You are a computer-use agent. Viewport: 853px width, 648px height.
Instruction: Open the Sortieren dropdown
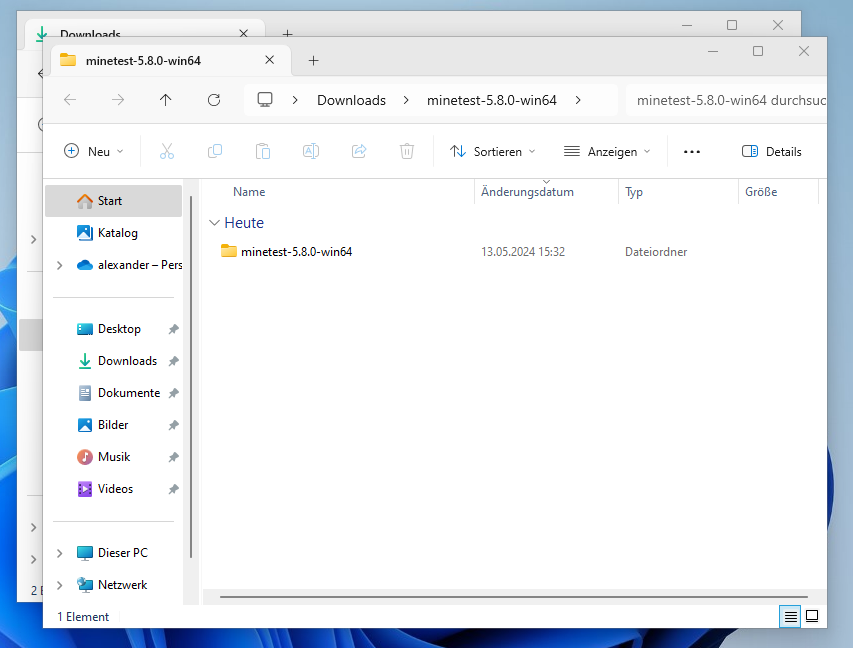pos(492,151)
